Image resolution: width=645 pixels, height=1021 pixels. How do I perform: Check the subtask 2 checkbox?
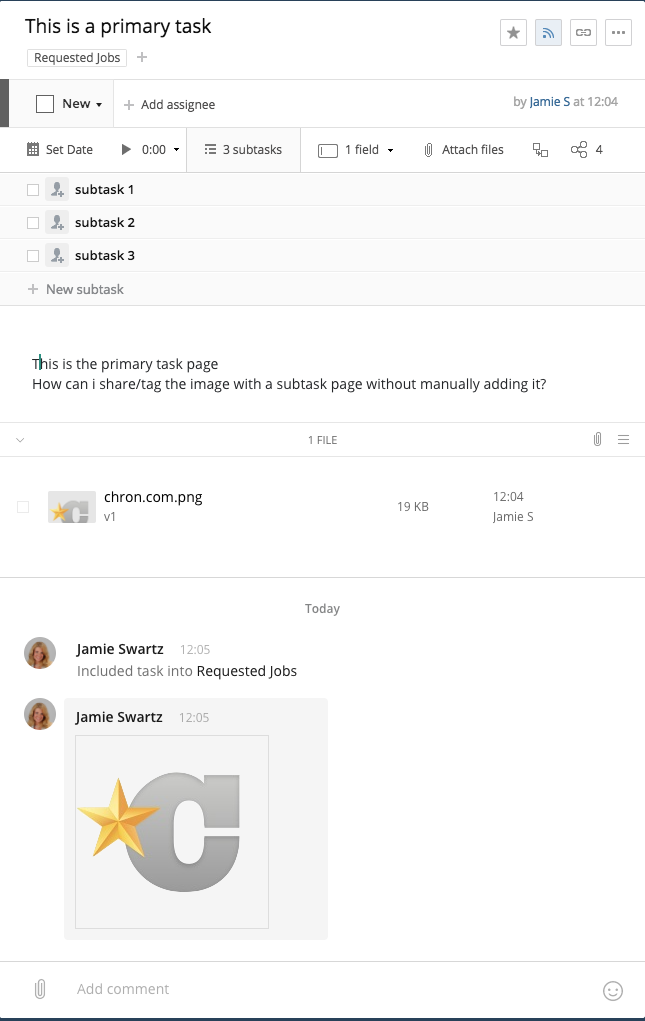(x=33, y=223)
